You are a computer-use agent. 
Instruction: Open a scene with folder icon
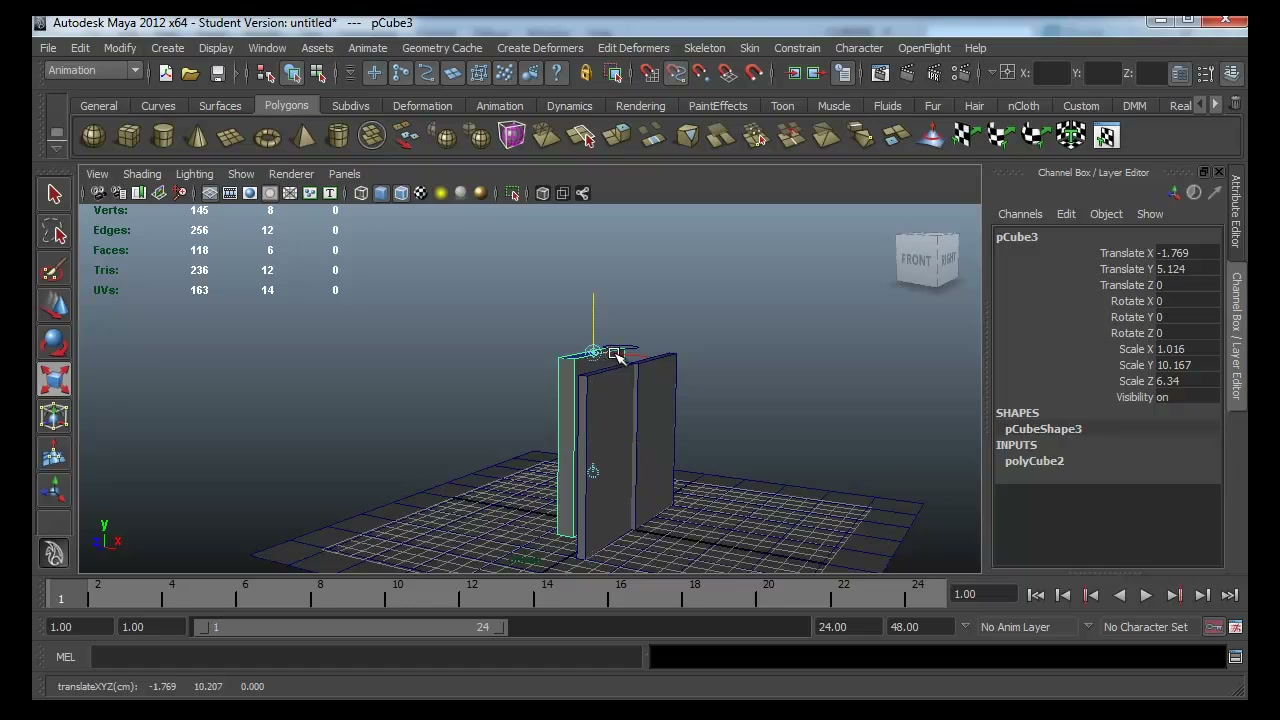(x=190, y=73)
